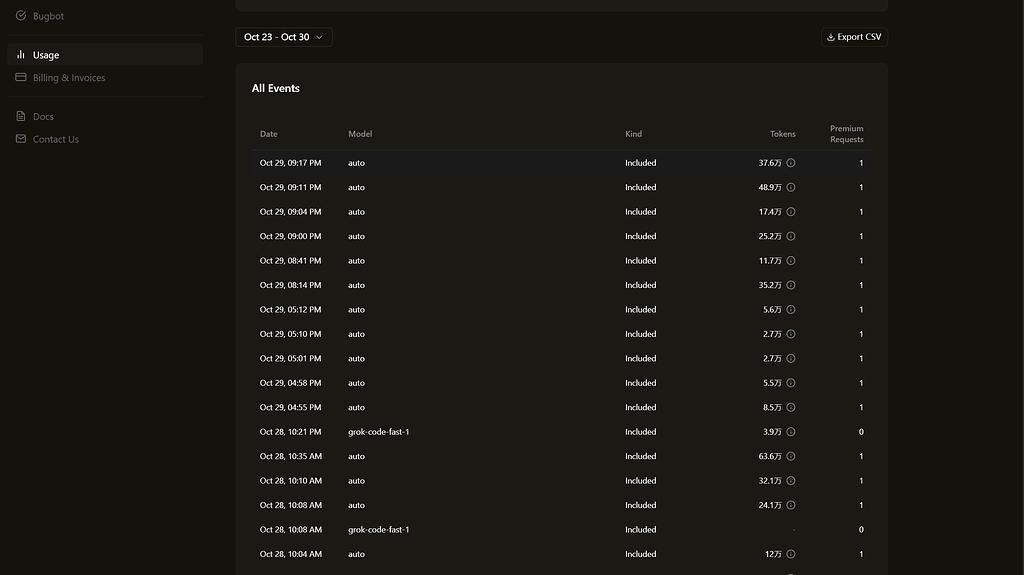The image size is (1024, 575).
Task: Open Contact Us link in sidebar
Action: (104, 139)
